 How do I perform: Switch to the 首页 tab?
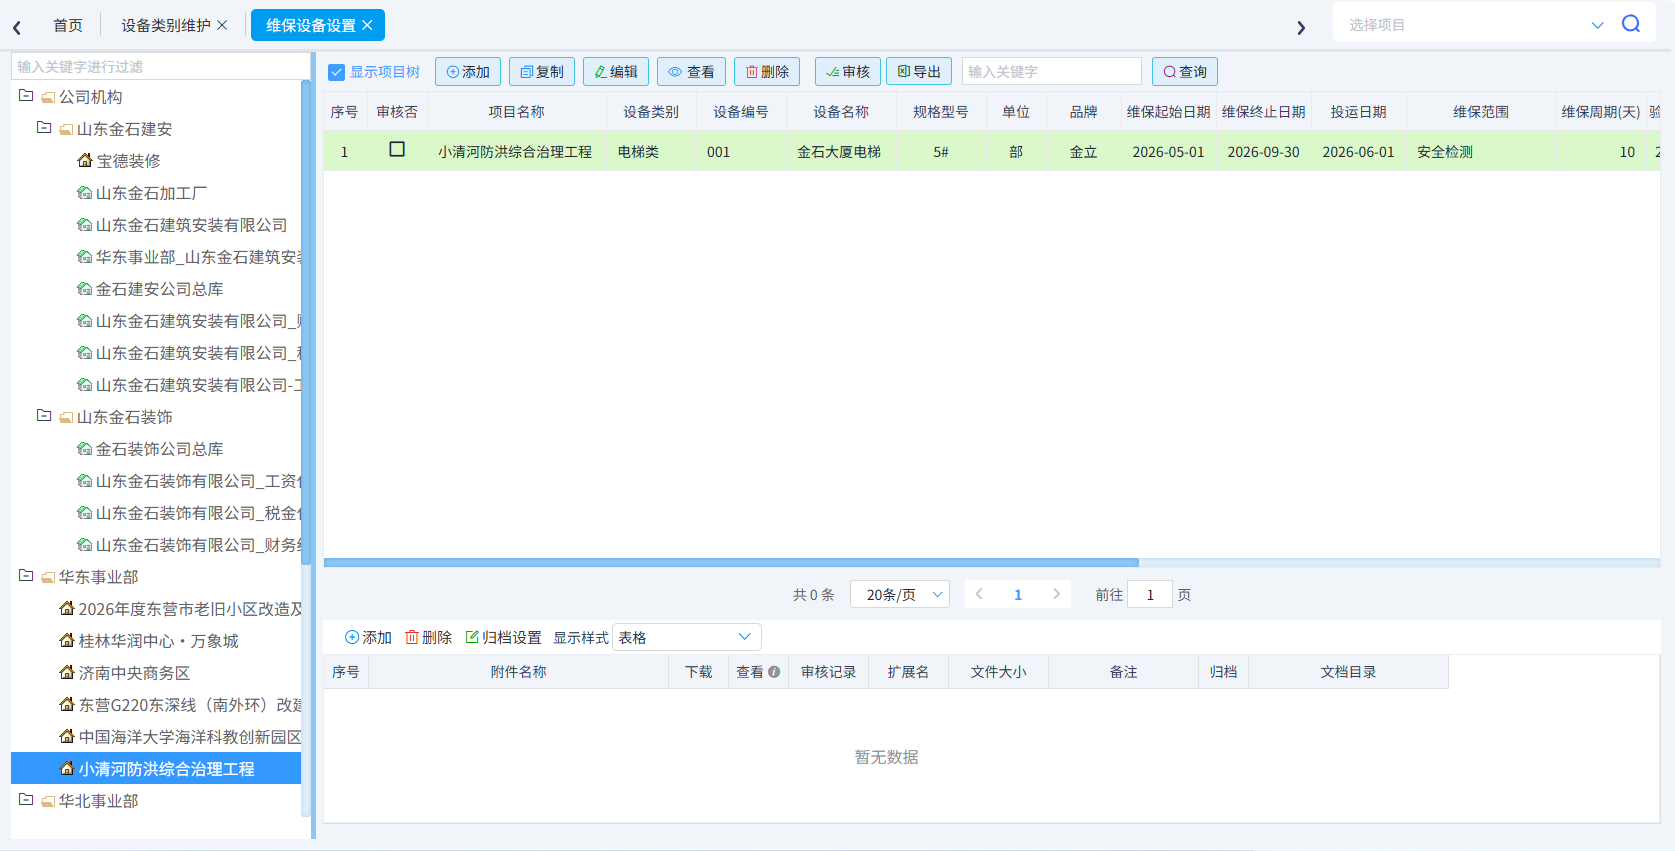[68, 25]
